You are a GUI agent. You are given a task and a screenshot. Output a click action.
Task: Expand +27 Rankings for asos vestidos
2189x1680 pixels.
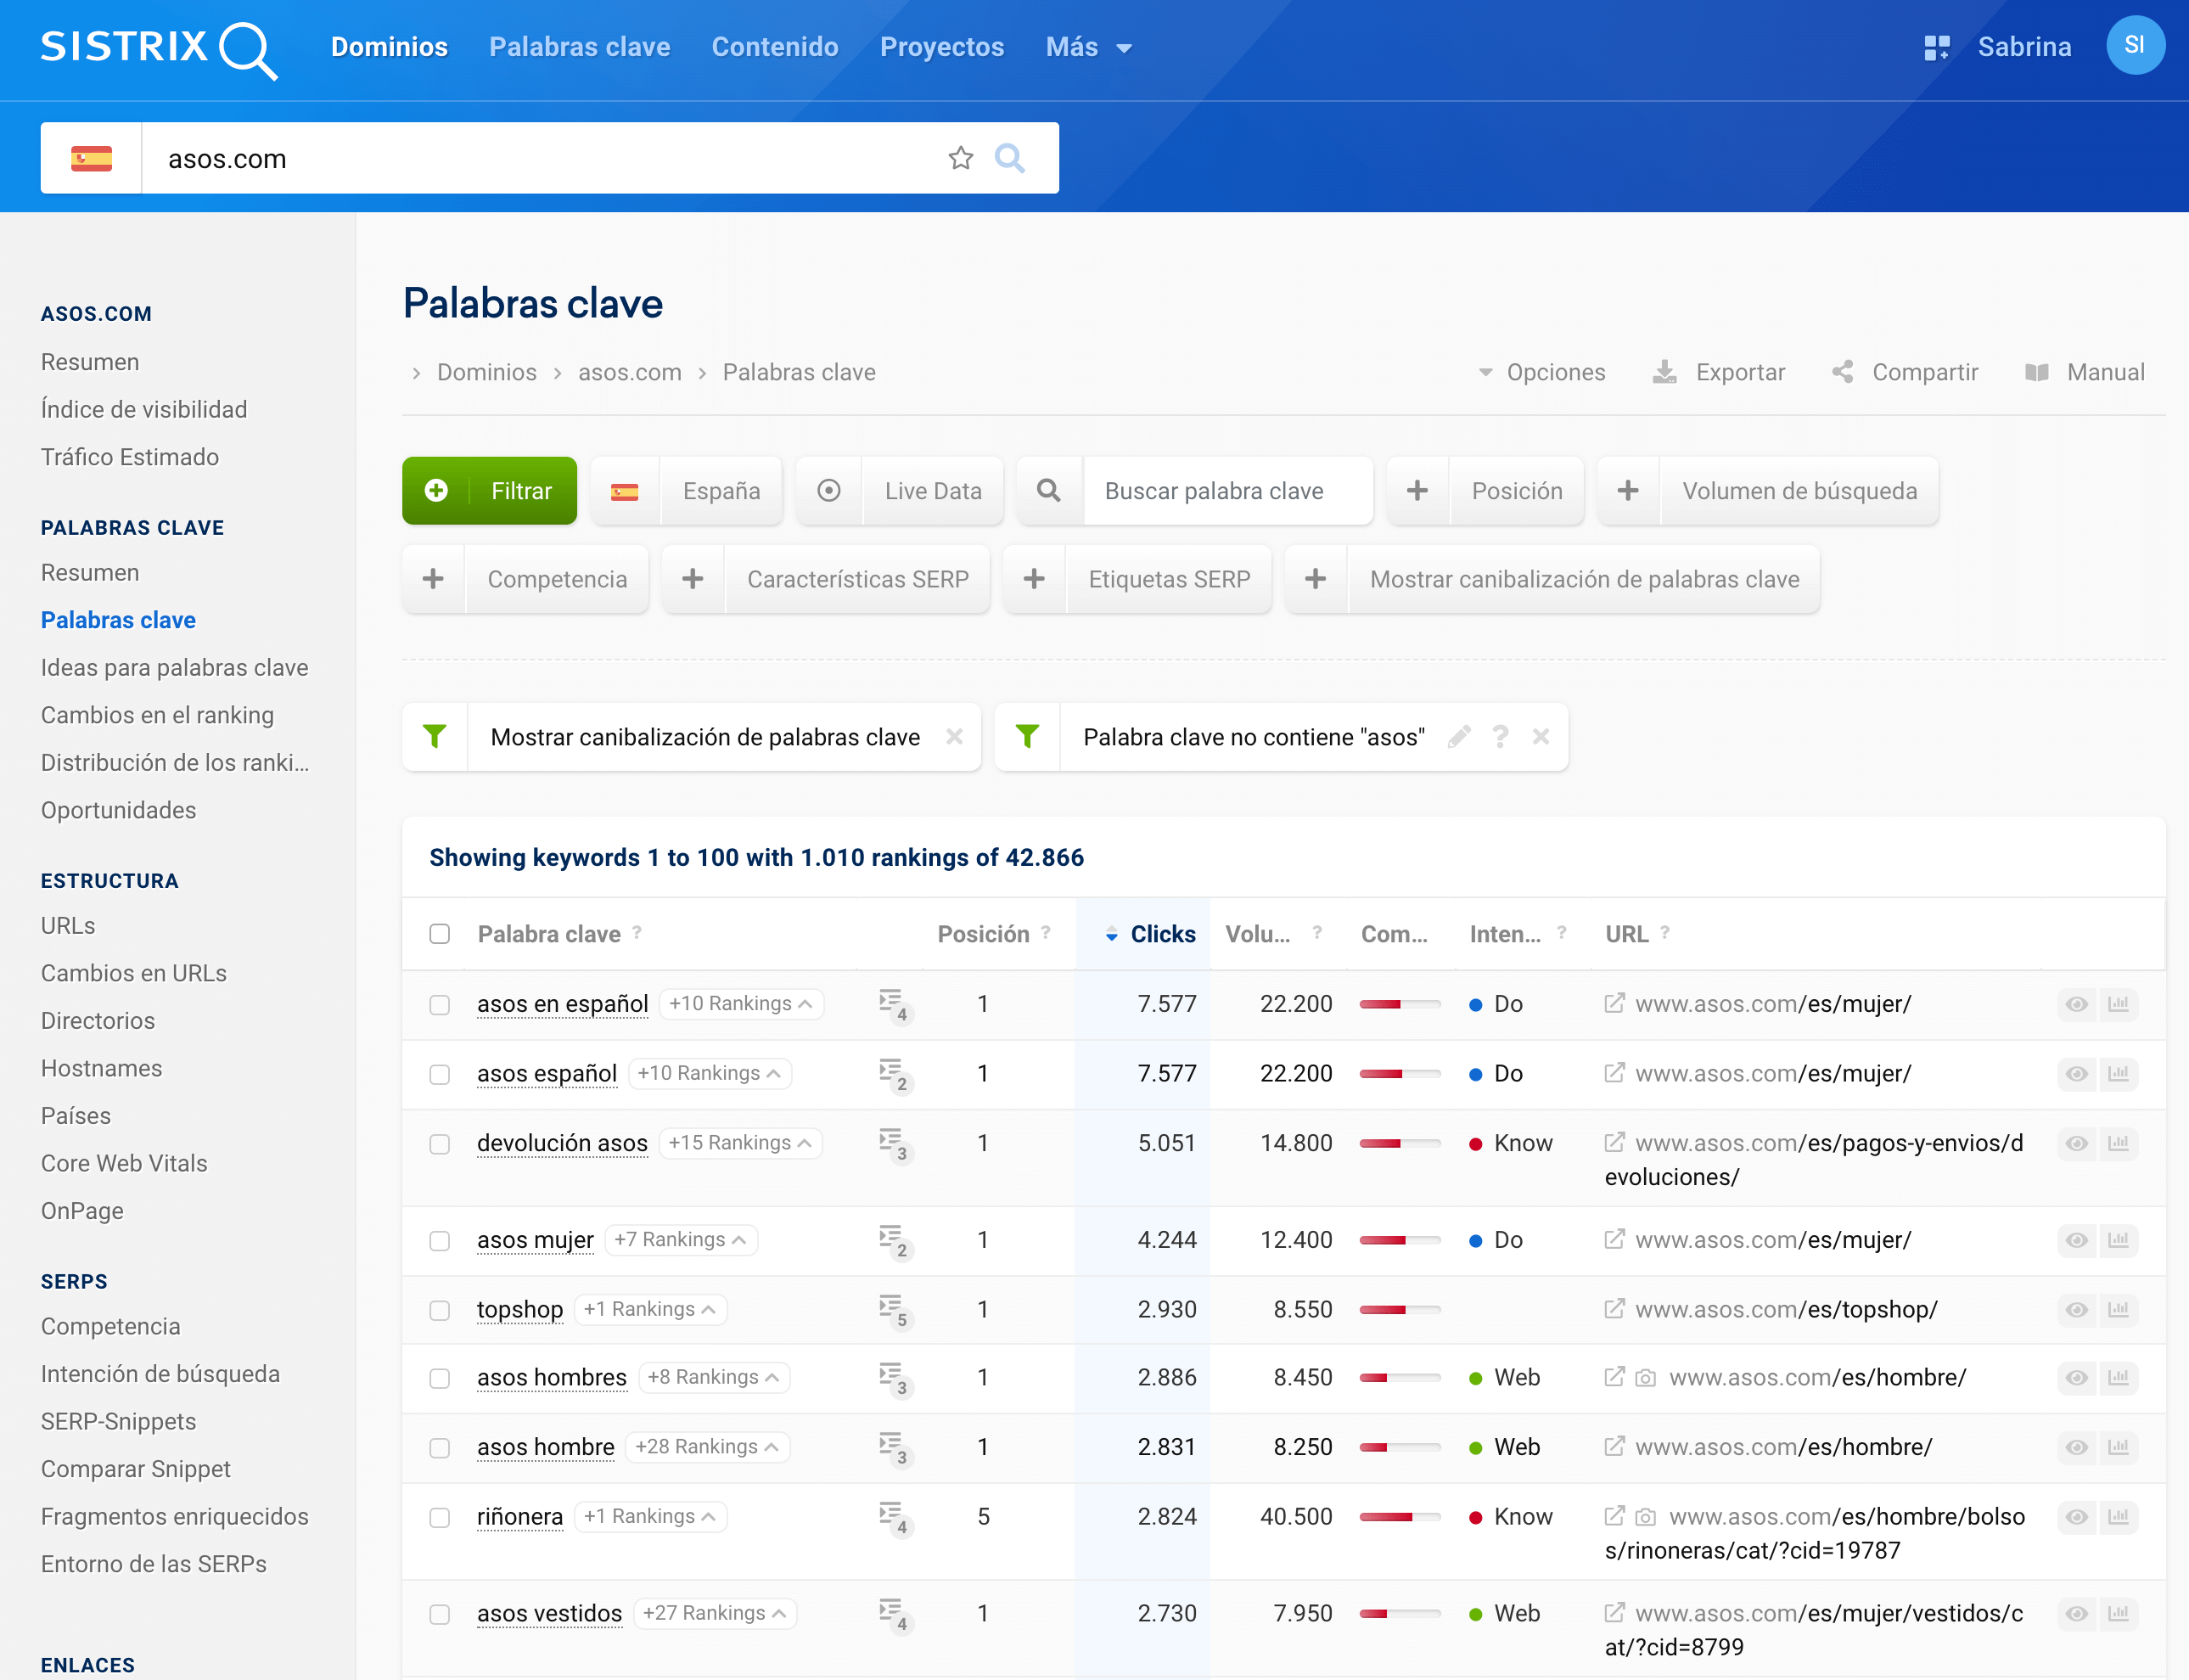[x=715, y=1613]
